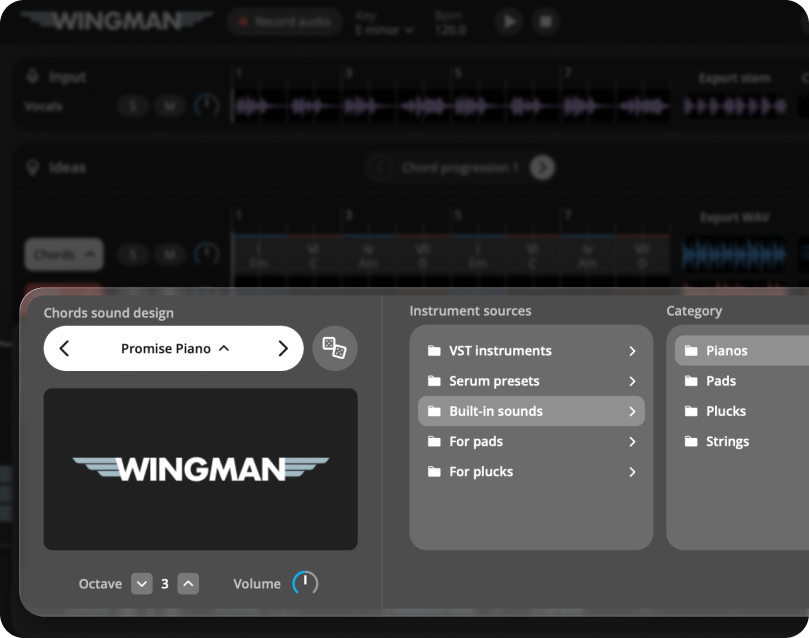Mute the Chords track
The height and width of the screenshot is (638, 809).
(170, 254)
